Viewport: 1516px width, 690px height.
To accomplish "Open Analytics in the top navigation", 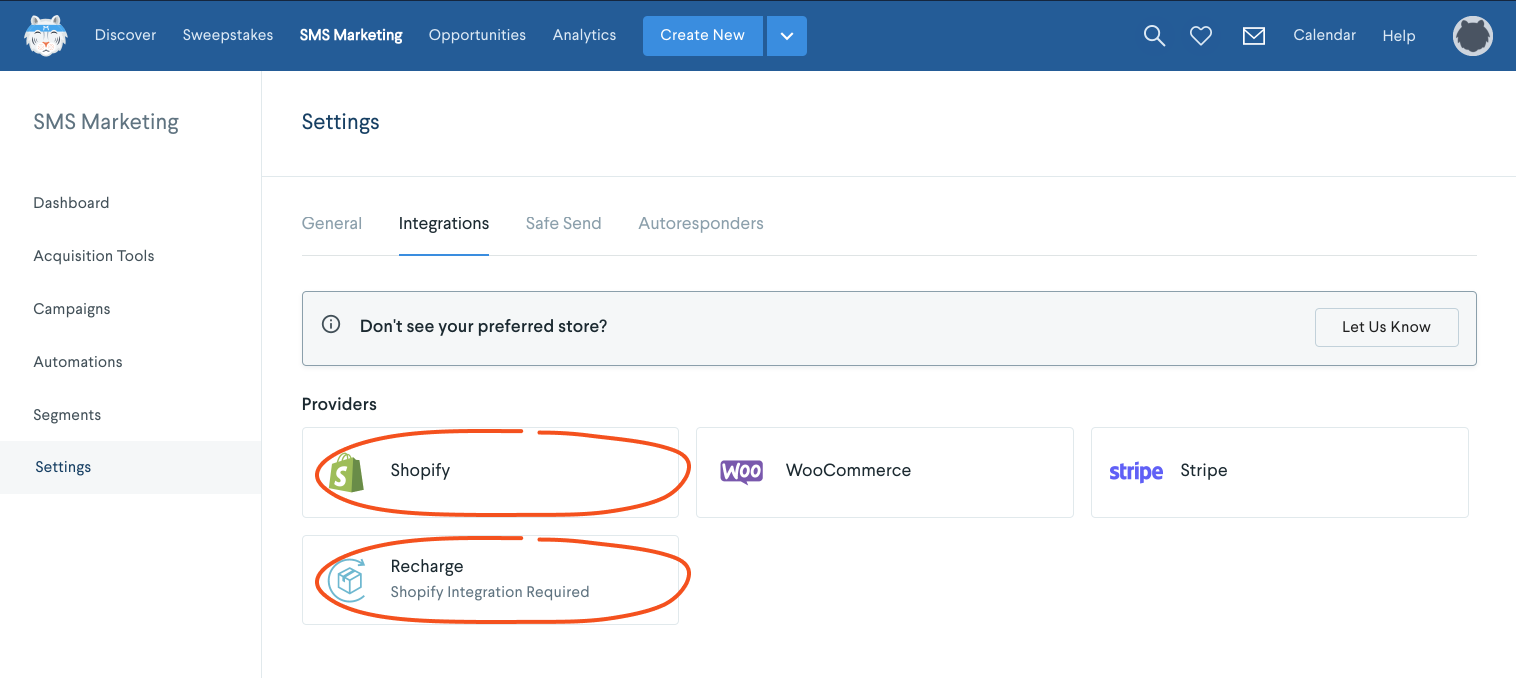I will (584, 35).
